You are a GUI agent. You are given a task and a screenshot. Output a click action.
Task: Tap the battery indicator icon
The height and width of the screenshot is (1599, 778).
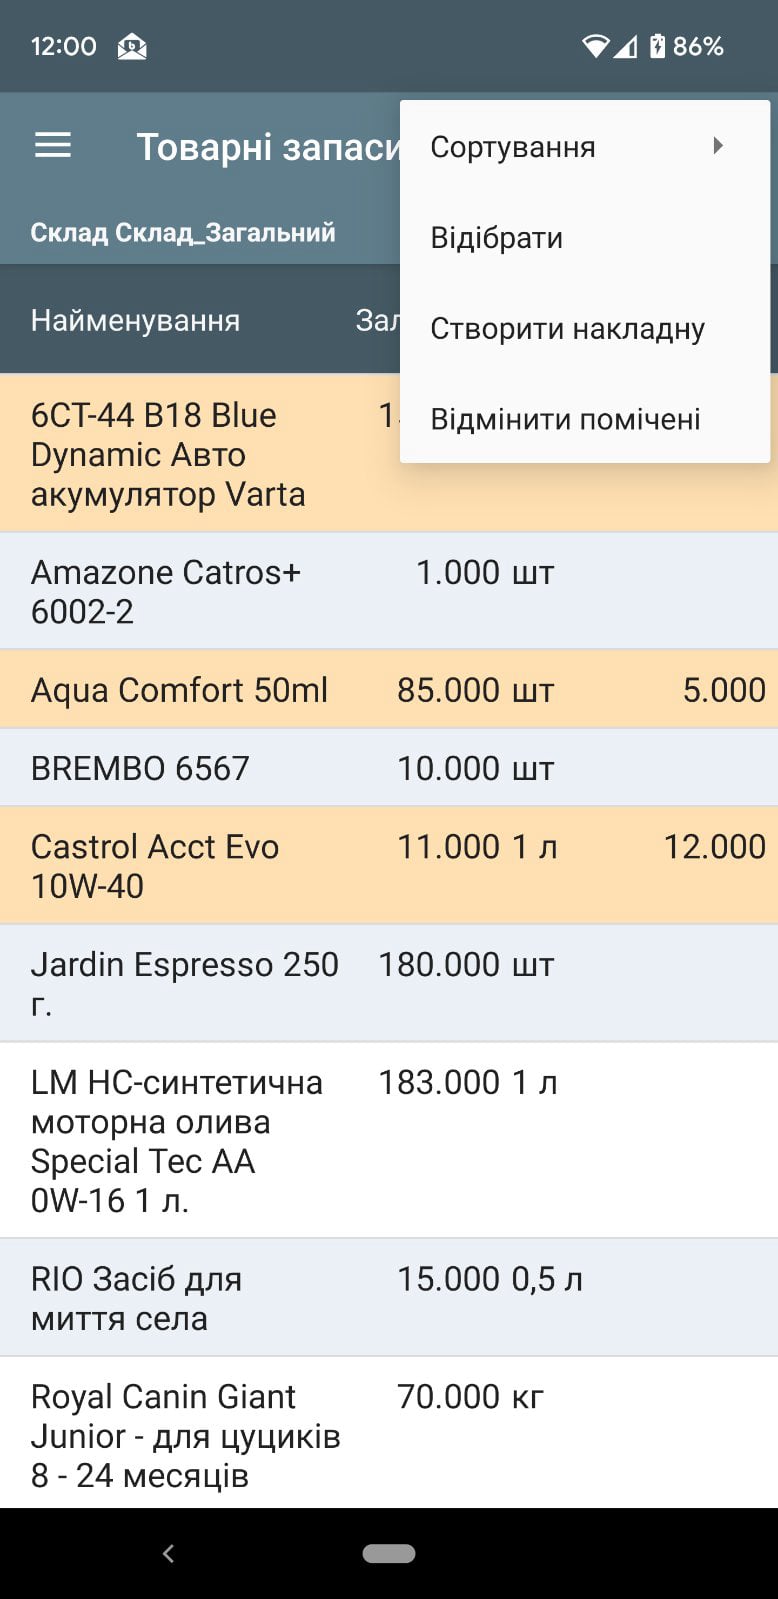point(657,46)
